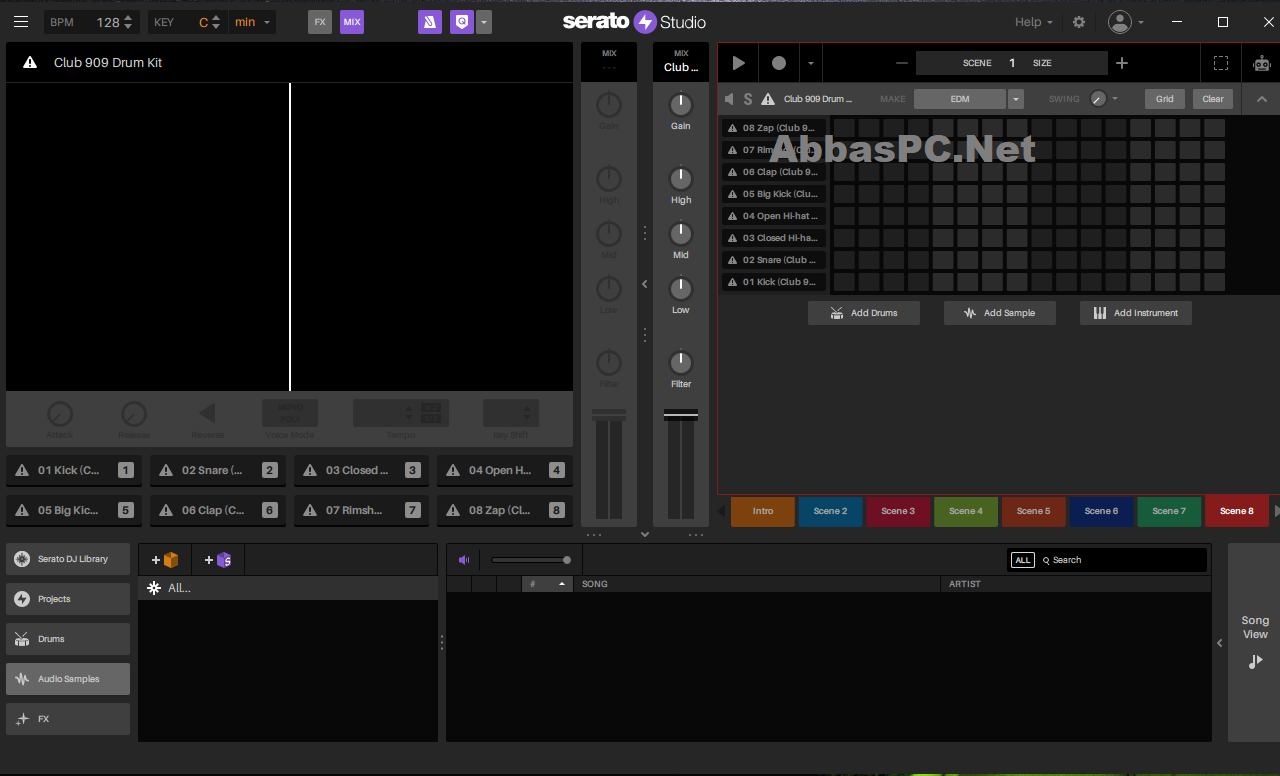Viewport: 1280px width, 776px height.
Task: Open dropdown beside purple plugin icons
Action: [484, 22]
